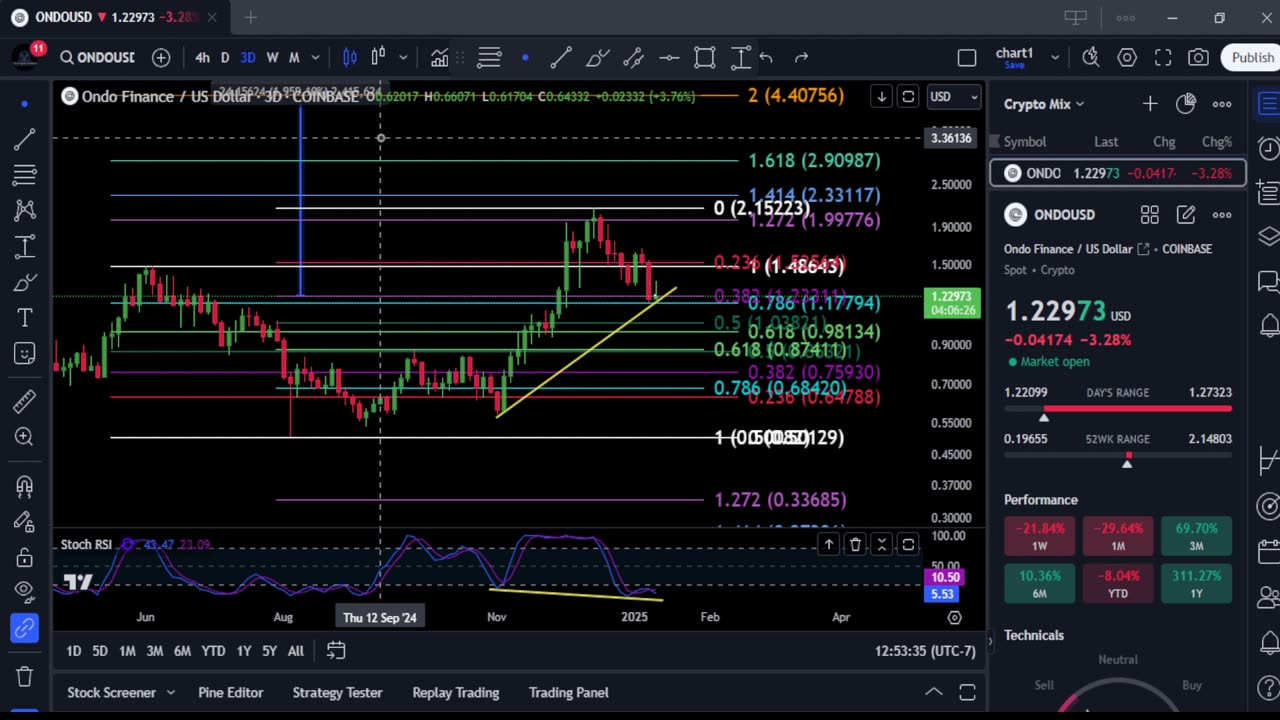Open the Stock Screener tab
This screenshot has height=720, width=1280.
point(111,692)
